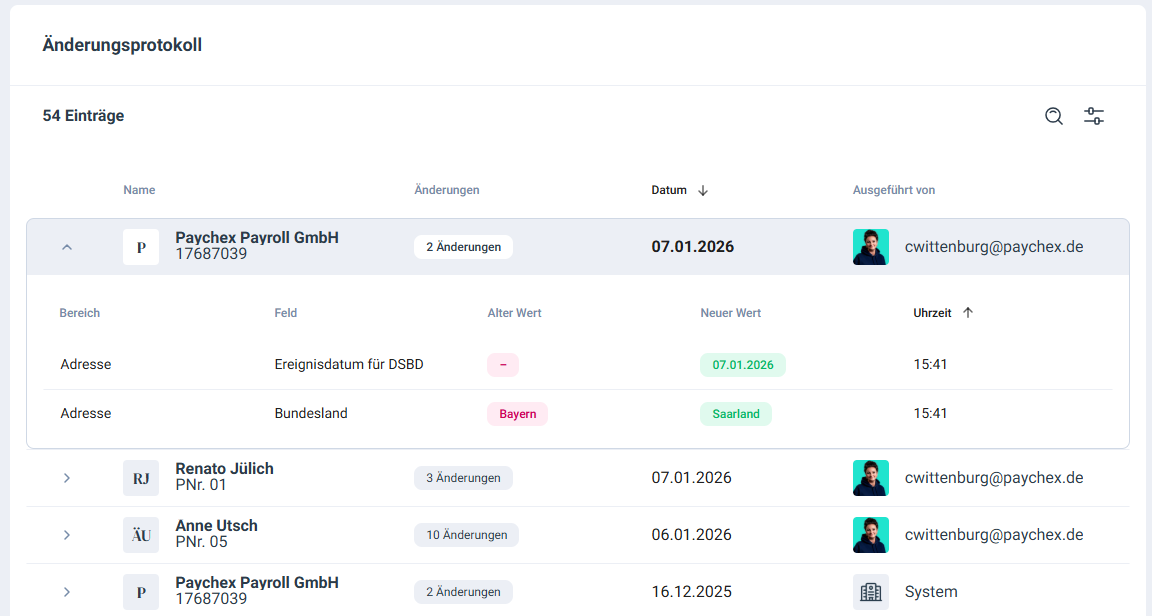Click the P avatar in expanded Paychex row
Viewport: 1152px width, 616px height.
click(141, 247)
